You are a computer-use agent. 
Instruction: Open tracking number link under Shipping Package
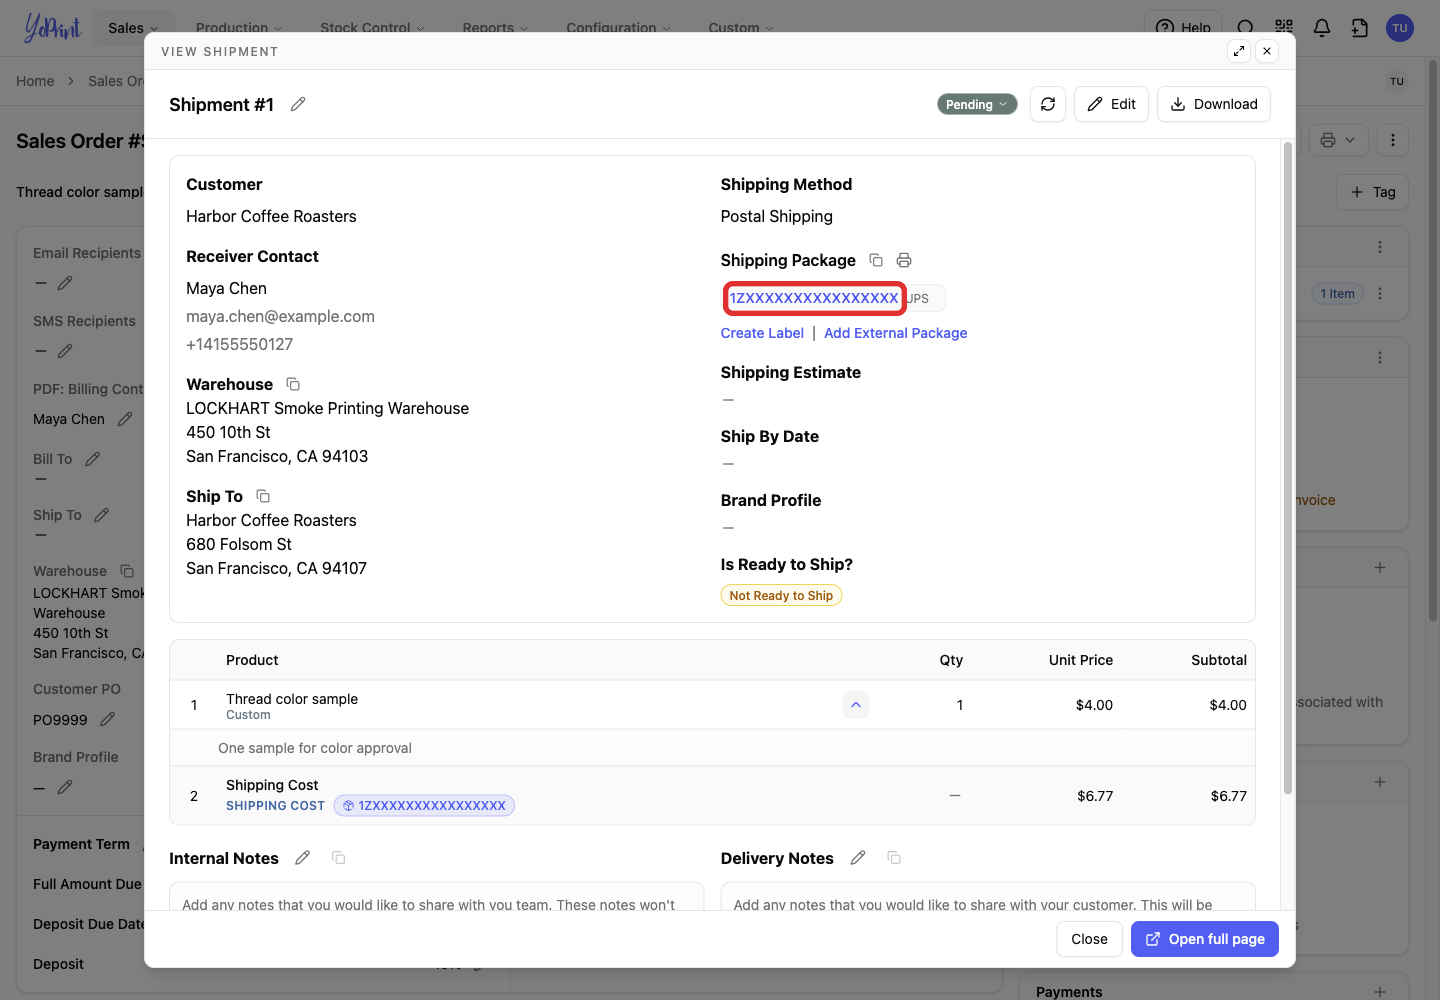point(814,298)
